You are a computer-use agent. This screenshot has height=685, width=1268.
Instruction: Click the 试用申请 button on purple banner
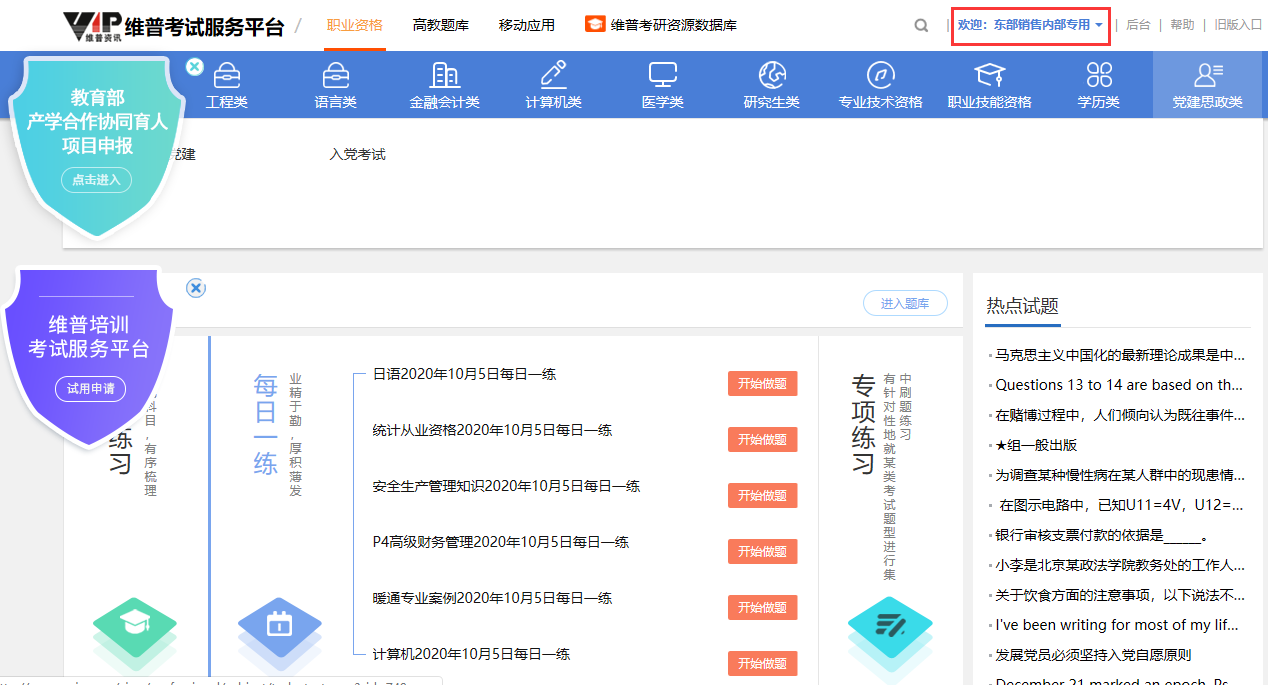tap(90, 389)
